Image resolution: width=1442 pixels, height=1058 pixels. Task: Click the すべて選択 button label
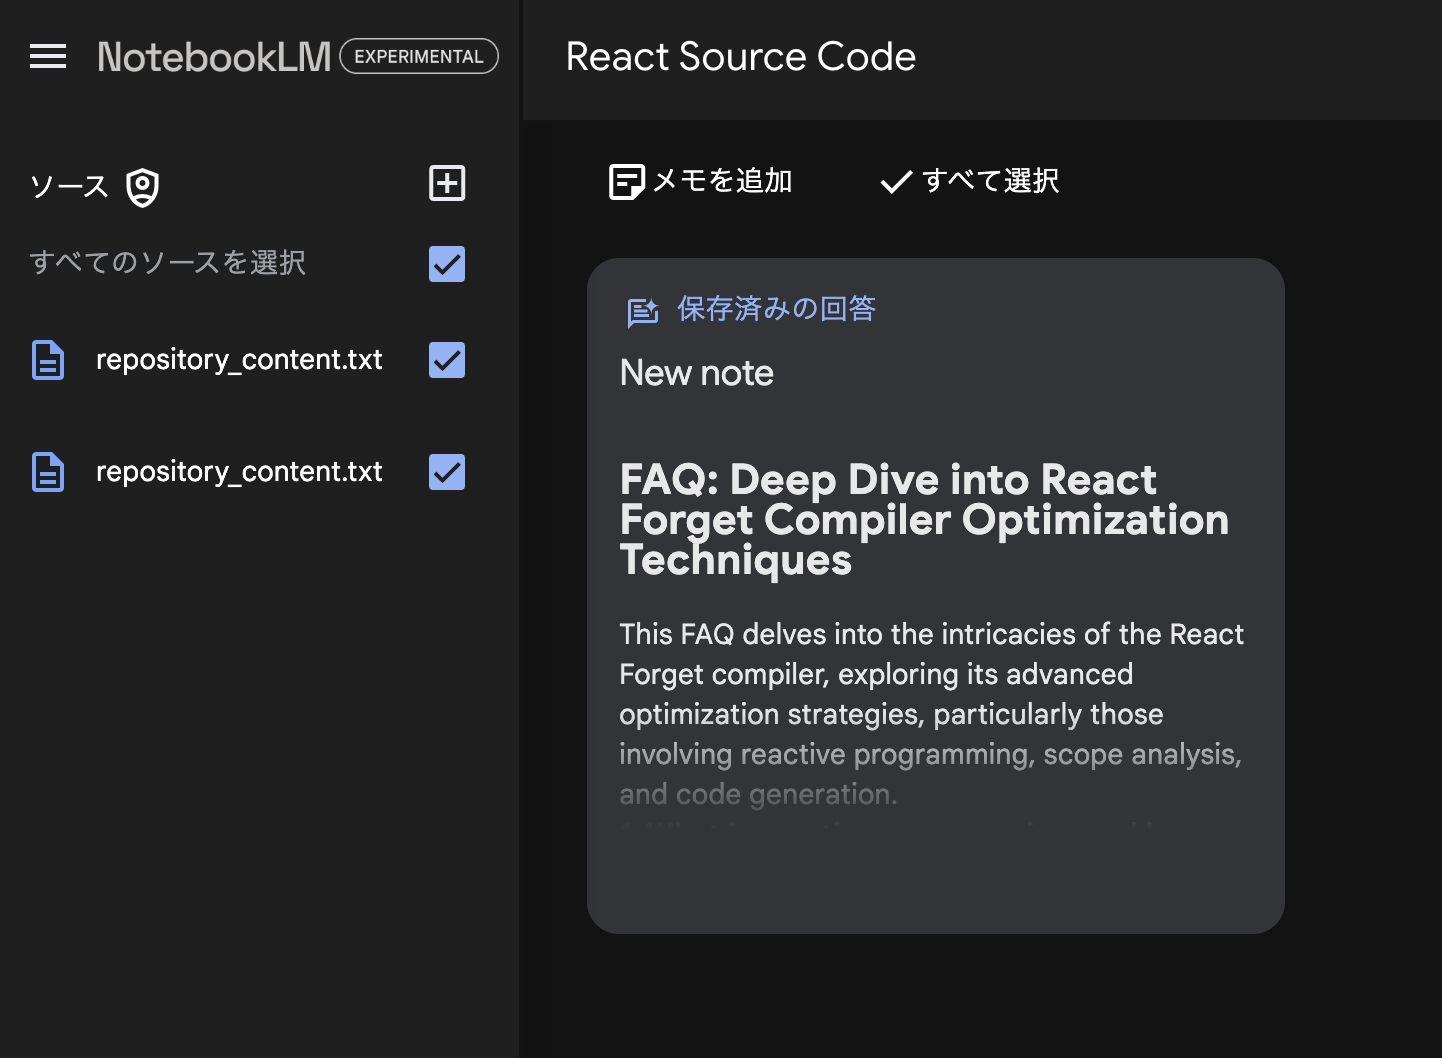(990, 181)
